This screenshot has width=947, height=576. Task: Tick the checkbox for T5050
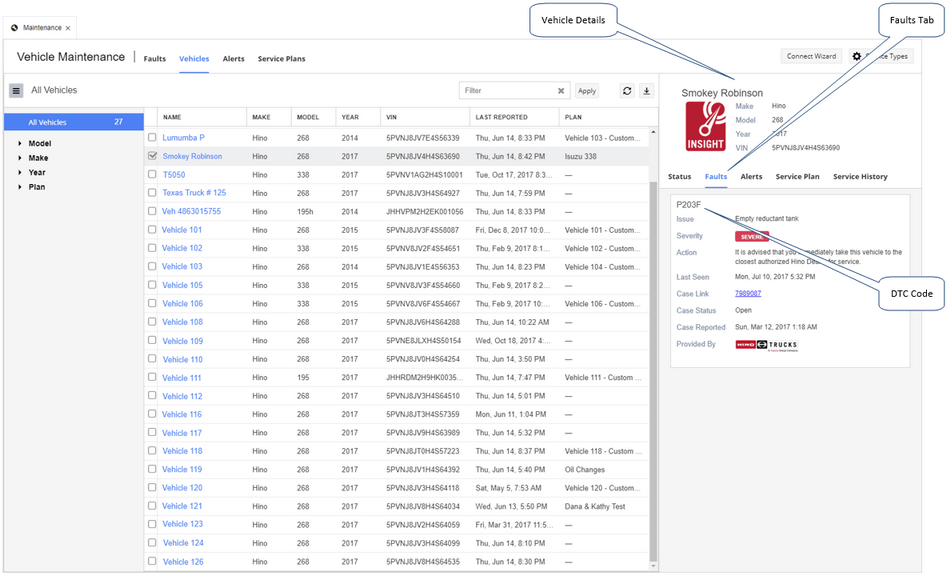click(152, 174)
